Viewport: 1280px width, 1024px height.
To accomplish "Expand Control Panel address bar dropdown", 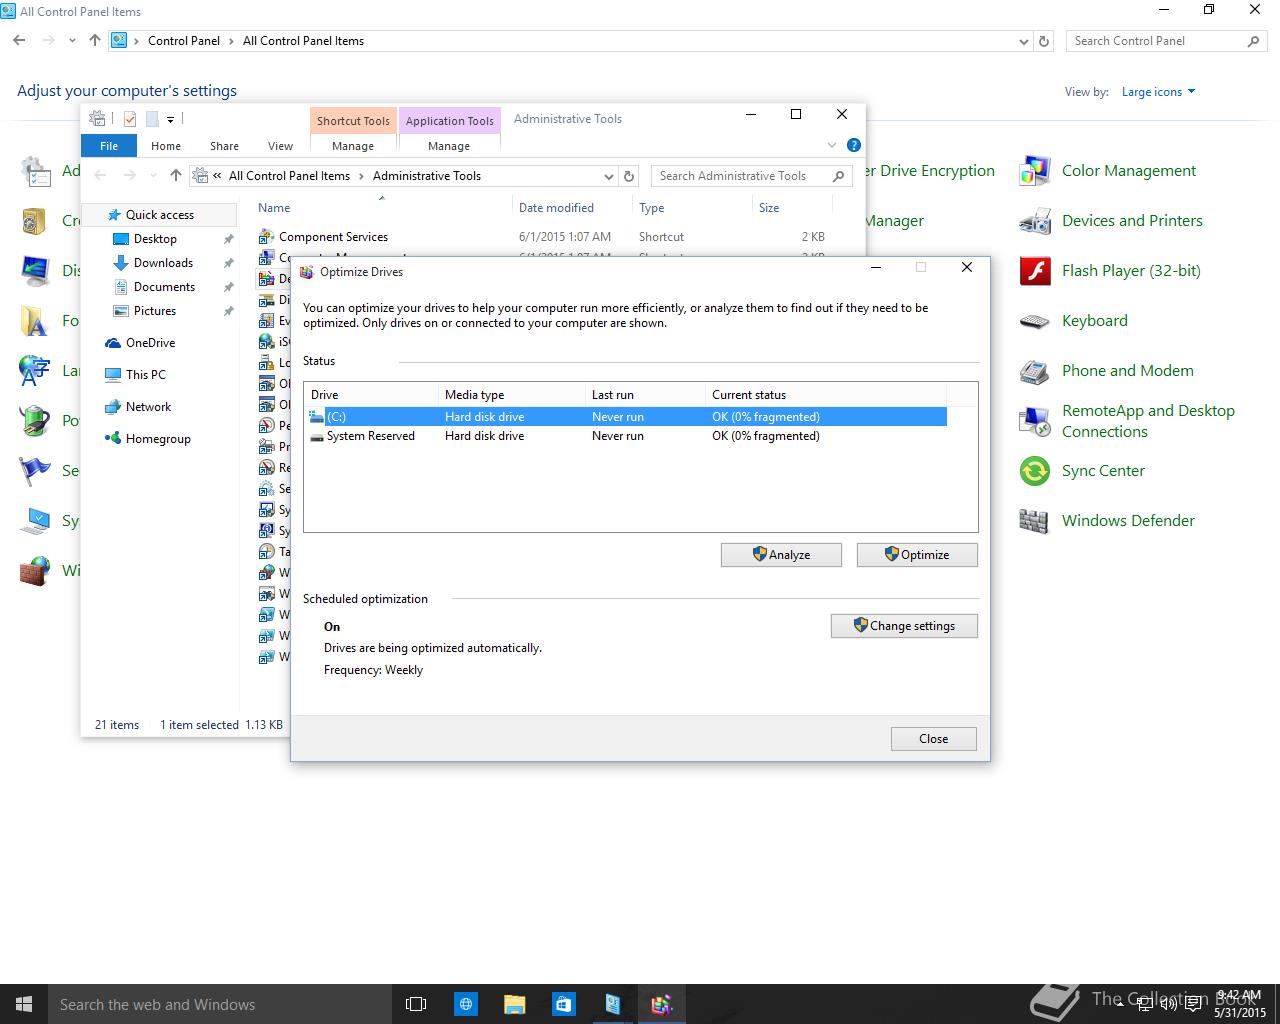I will tap(1023, 41).
